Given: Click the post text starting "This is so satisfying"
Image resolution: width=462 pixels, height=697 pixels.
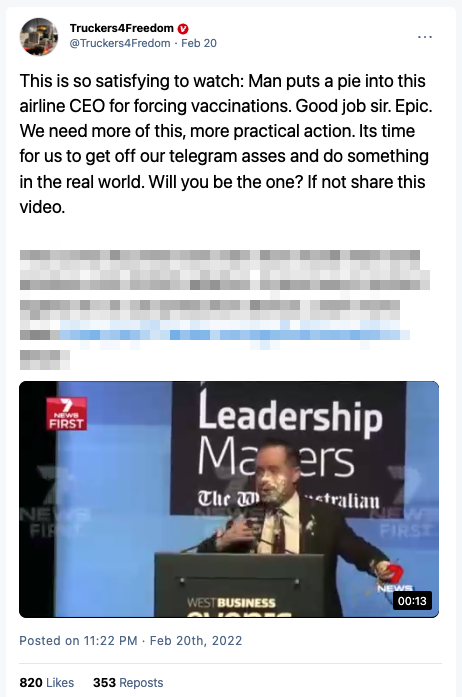Looking at the screenshot, I should click(226, 144).
